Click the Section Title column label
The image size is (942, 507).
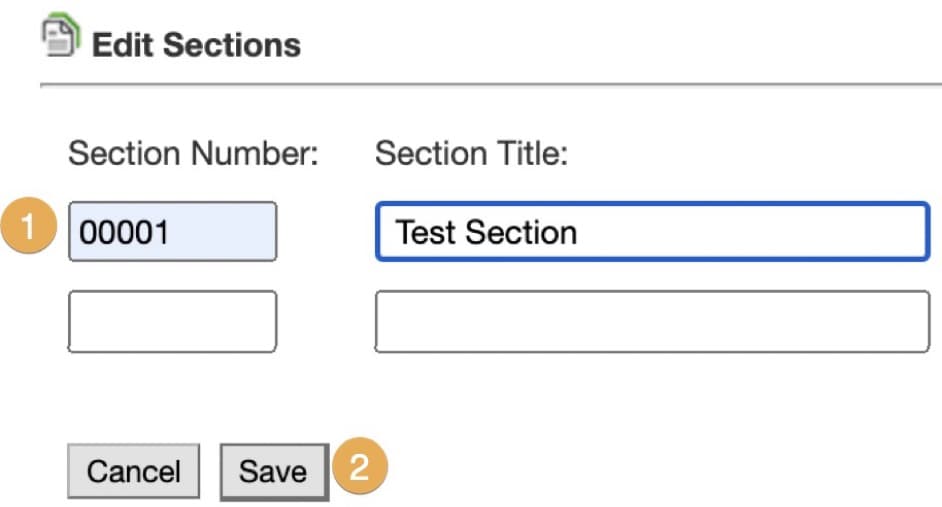(471, 154)
